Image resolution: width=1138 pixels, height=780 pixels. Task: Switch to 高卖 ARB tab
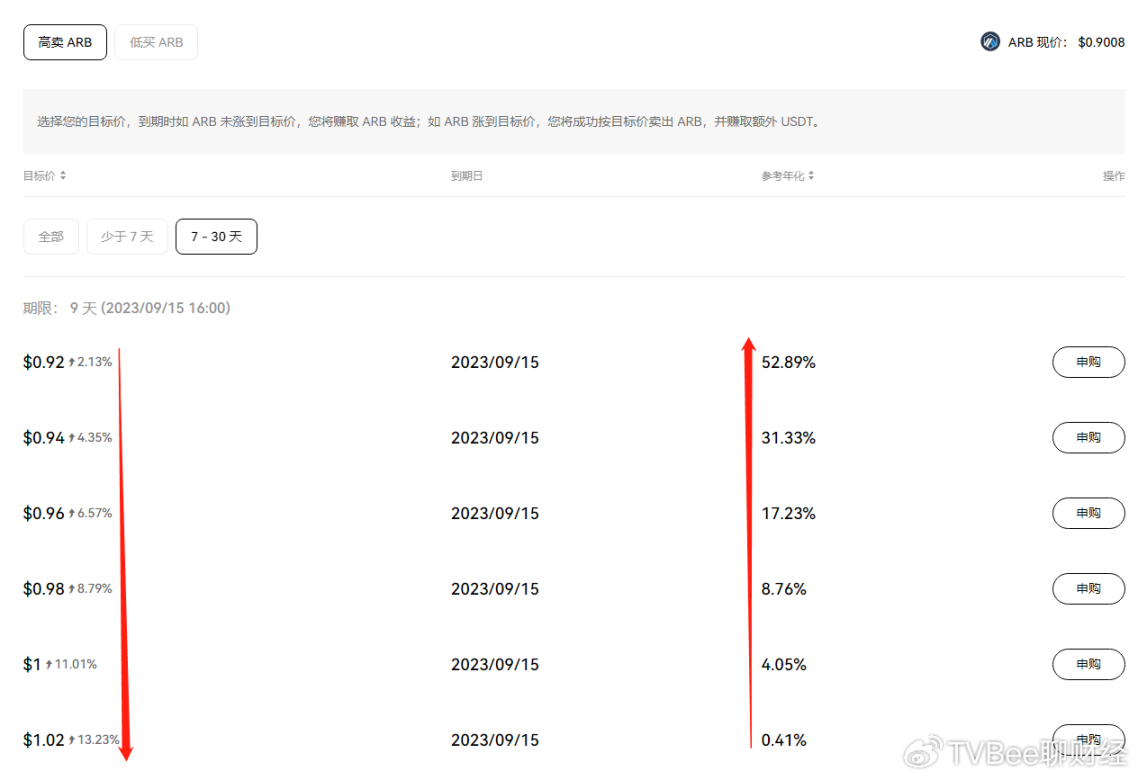pyautogui.click(x=65, y=43)
